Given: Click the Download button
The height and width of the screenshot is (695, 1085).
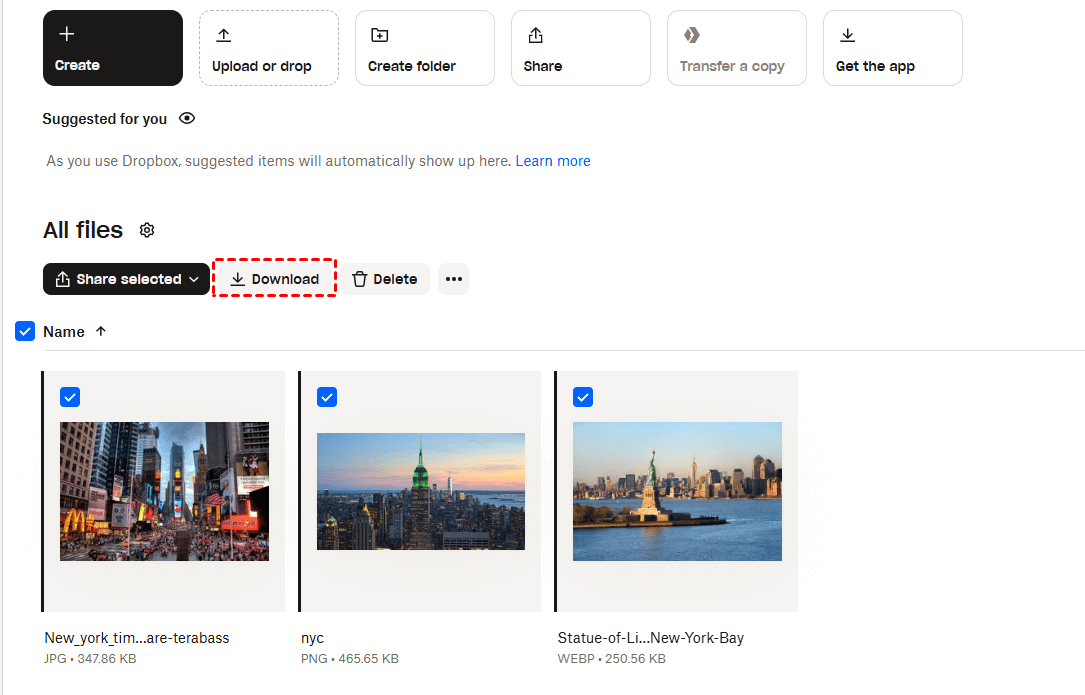Looking at the screenshot, I should tap(274, 279).
